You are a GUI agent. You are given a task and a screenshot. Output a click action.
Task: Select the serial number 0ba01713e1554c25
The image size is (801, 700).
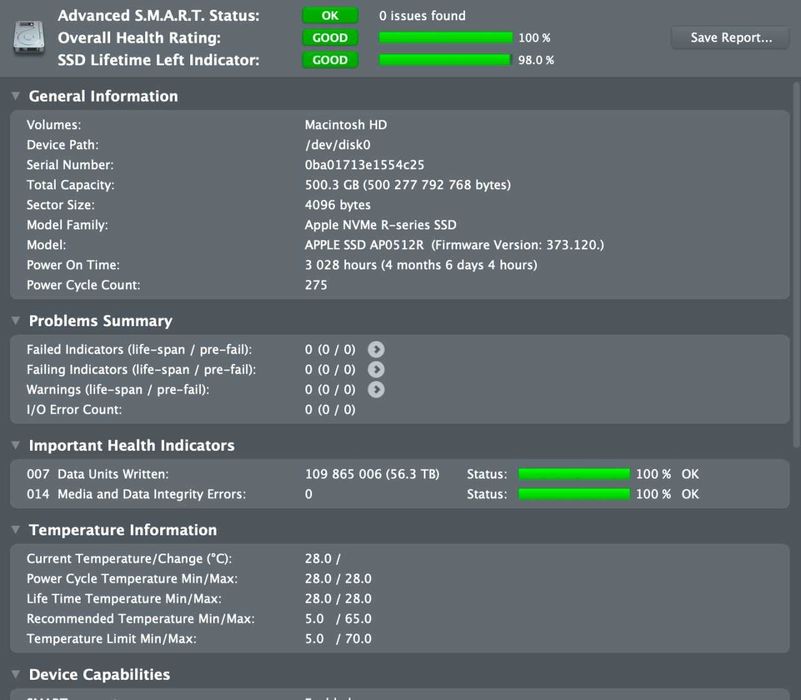pos(364,165)
